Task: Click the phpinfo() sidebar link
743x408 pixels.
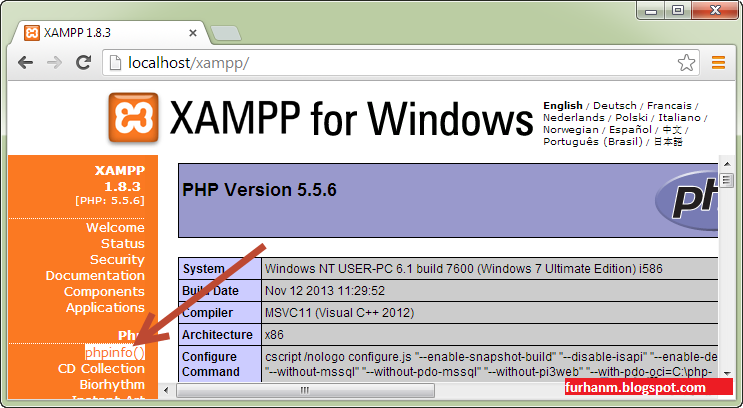Action: coord(115,353)
